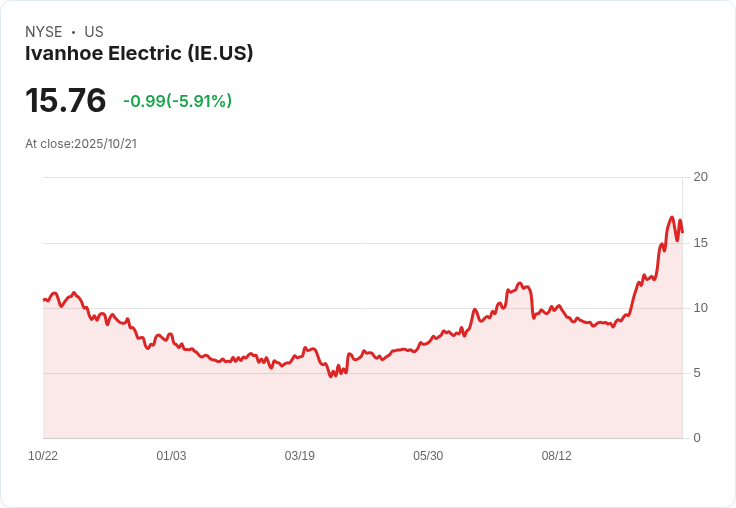
Task: Click the 10/22 date axis label
Action: pos(43,456)
